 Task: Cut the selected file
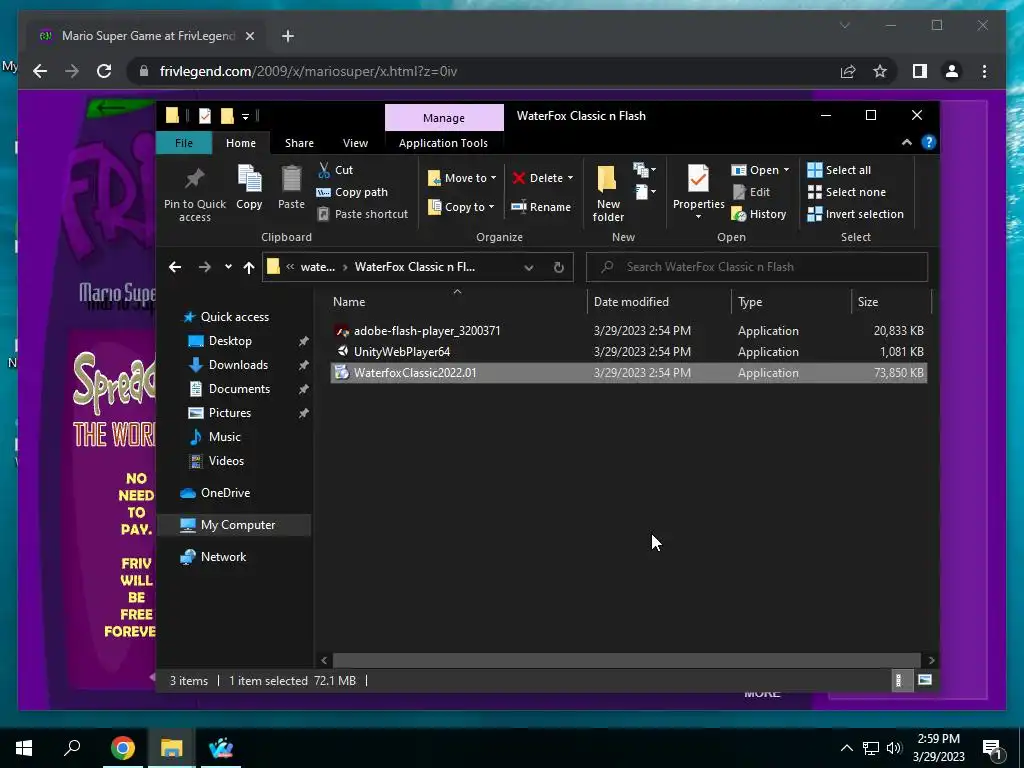335,170
